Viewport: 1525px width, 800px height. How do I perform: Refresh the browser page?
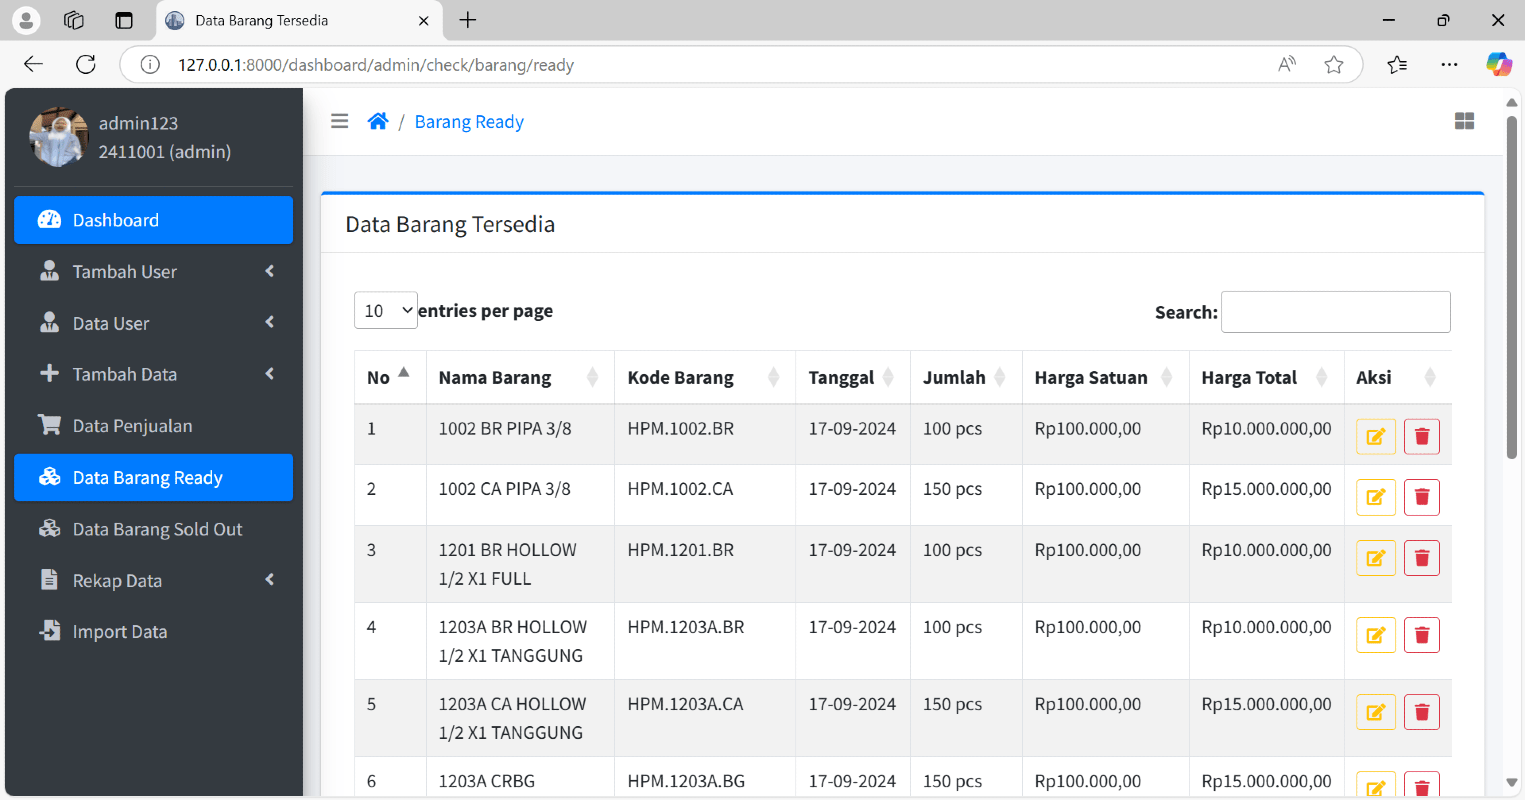click(x=86, y=64)
